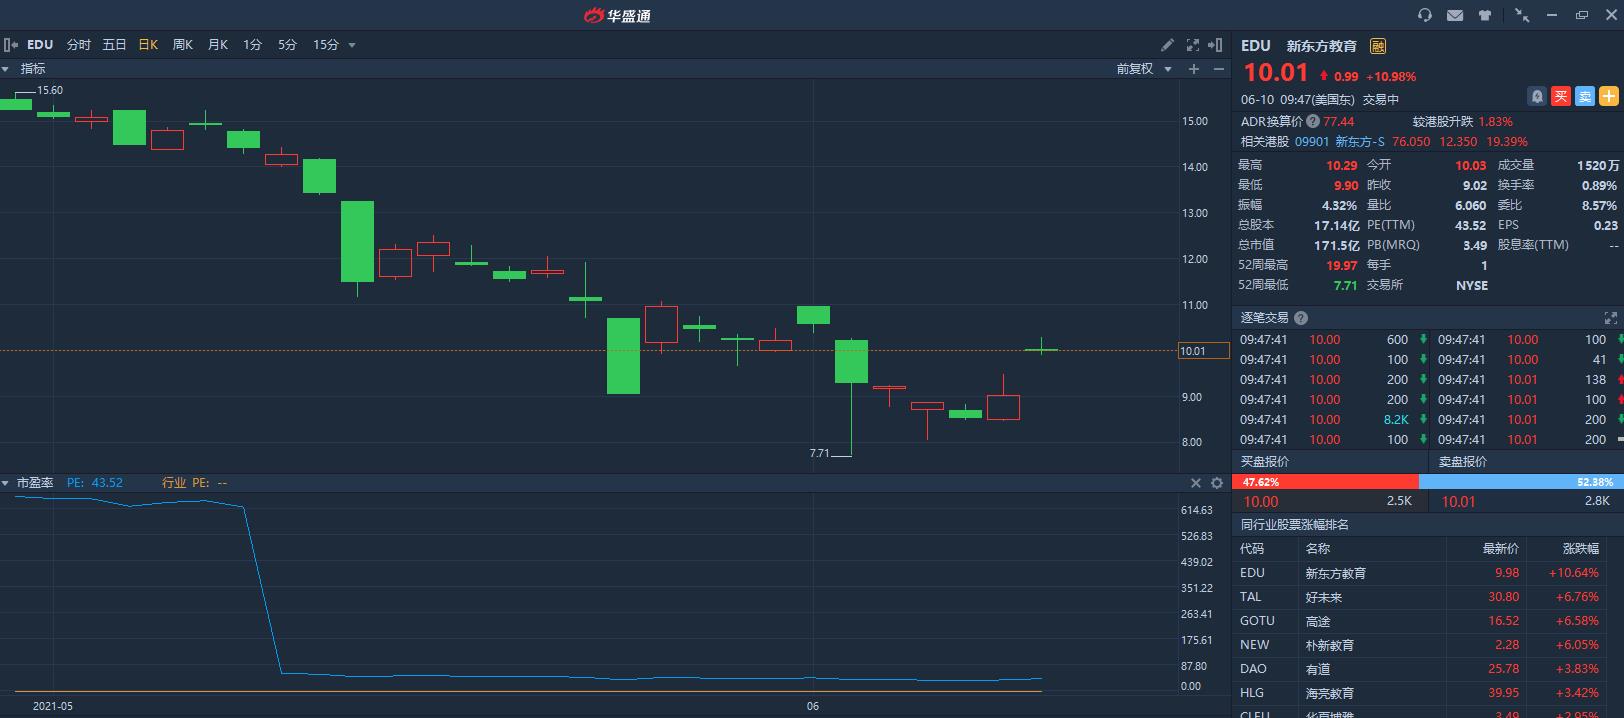This screenshot has height=718, width=1624.
Task: Open the mail messages icon
Action: [1455, 15]
